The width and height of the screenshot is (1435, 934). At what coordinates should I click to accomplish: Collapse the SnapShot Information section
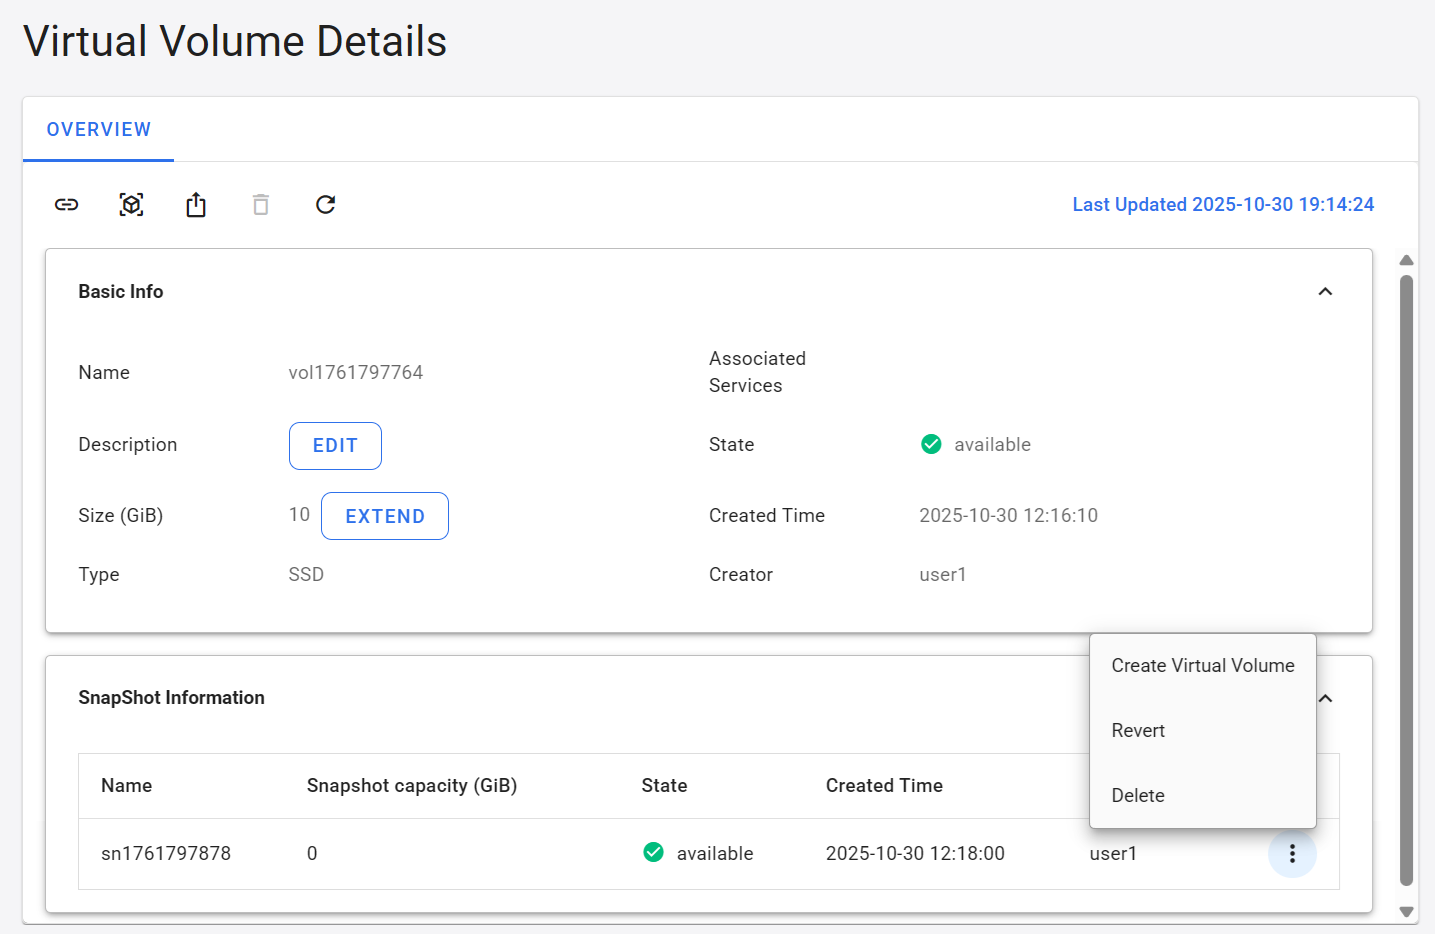[x=1326, y=698]
